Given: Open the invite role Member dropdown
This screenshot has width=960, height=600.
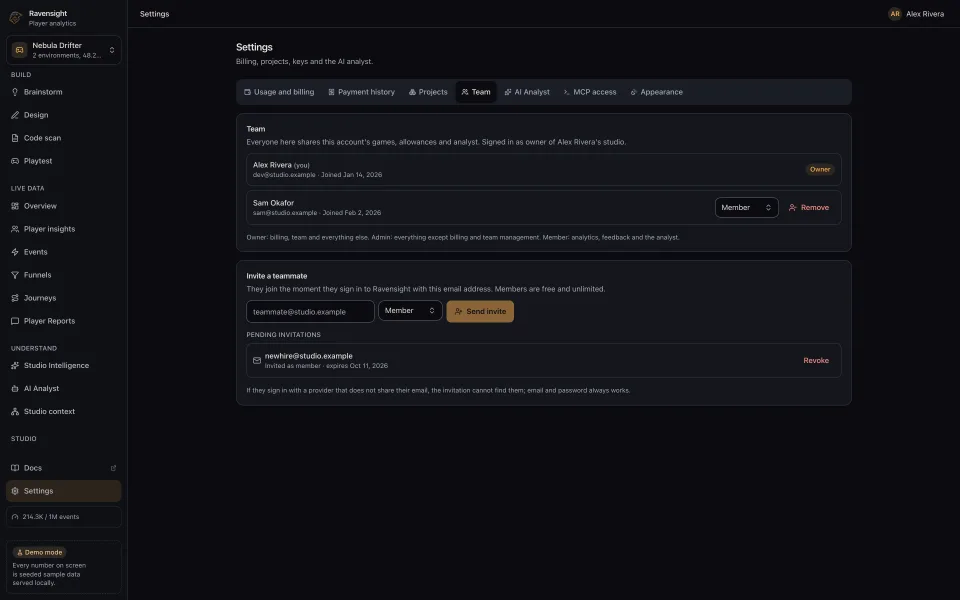Looking at the screenshot, I should pyautogui.click(x=410, y=311).
